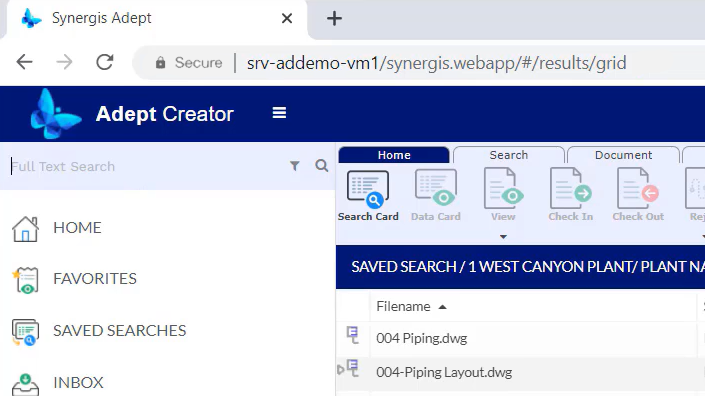The image size is (705, 396).
Task: Click the Inbox tray icon
Action: 25,384
